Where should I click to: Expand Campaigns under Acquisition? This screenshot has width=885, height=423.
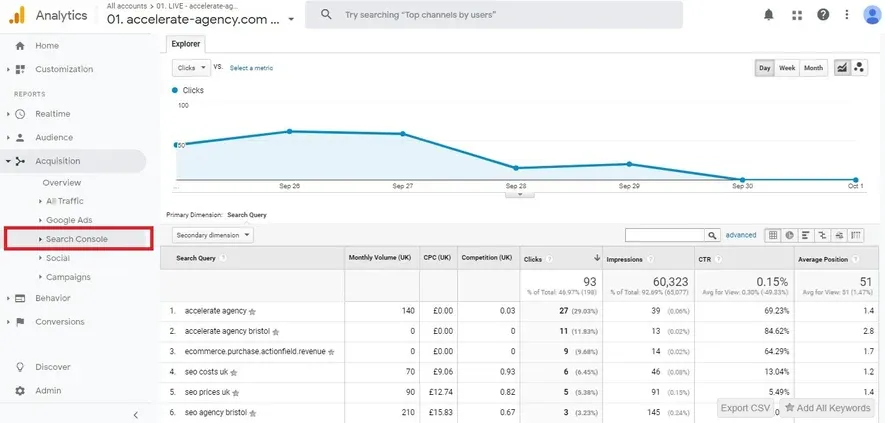pyautogui.click(x=41, y=277)
